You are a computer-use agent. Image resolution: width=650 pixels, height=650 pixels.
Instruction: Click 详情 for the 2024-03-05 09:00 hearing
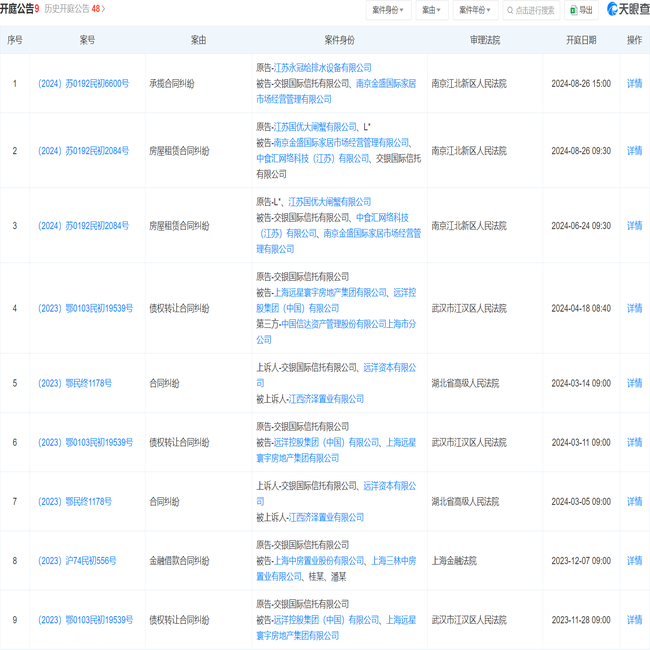click(634, 502)
